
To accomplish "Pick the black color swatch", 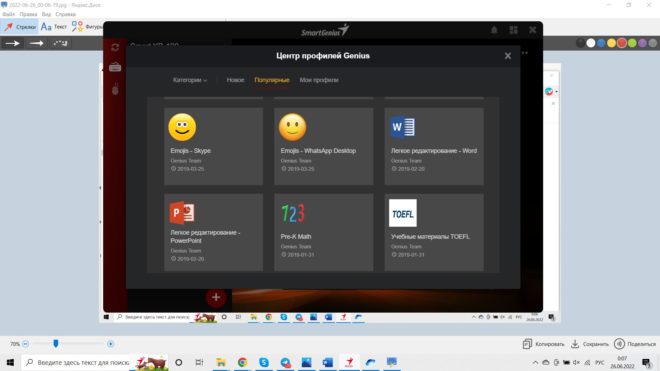I will [x=580, y=43].
